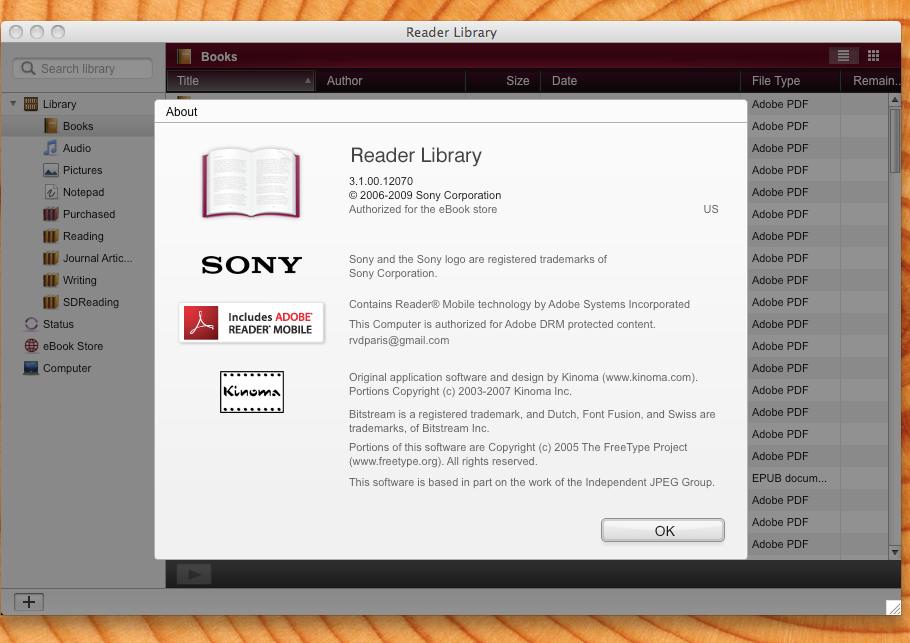Click the Kinoma logo
This screenshot has width=910, height=643.
click(x=252, y=392)
